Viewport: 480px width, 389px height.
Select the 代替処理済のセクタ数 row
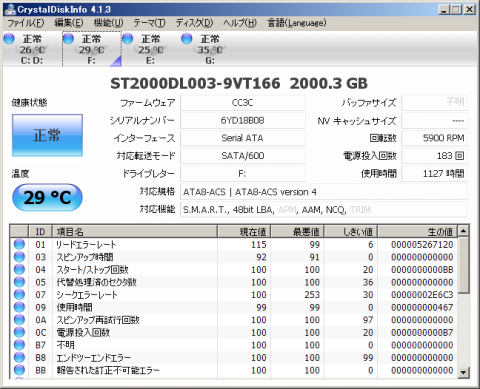click(x=234, y=282)
